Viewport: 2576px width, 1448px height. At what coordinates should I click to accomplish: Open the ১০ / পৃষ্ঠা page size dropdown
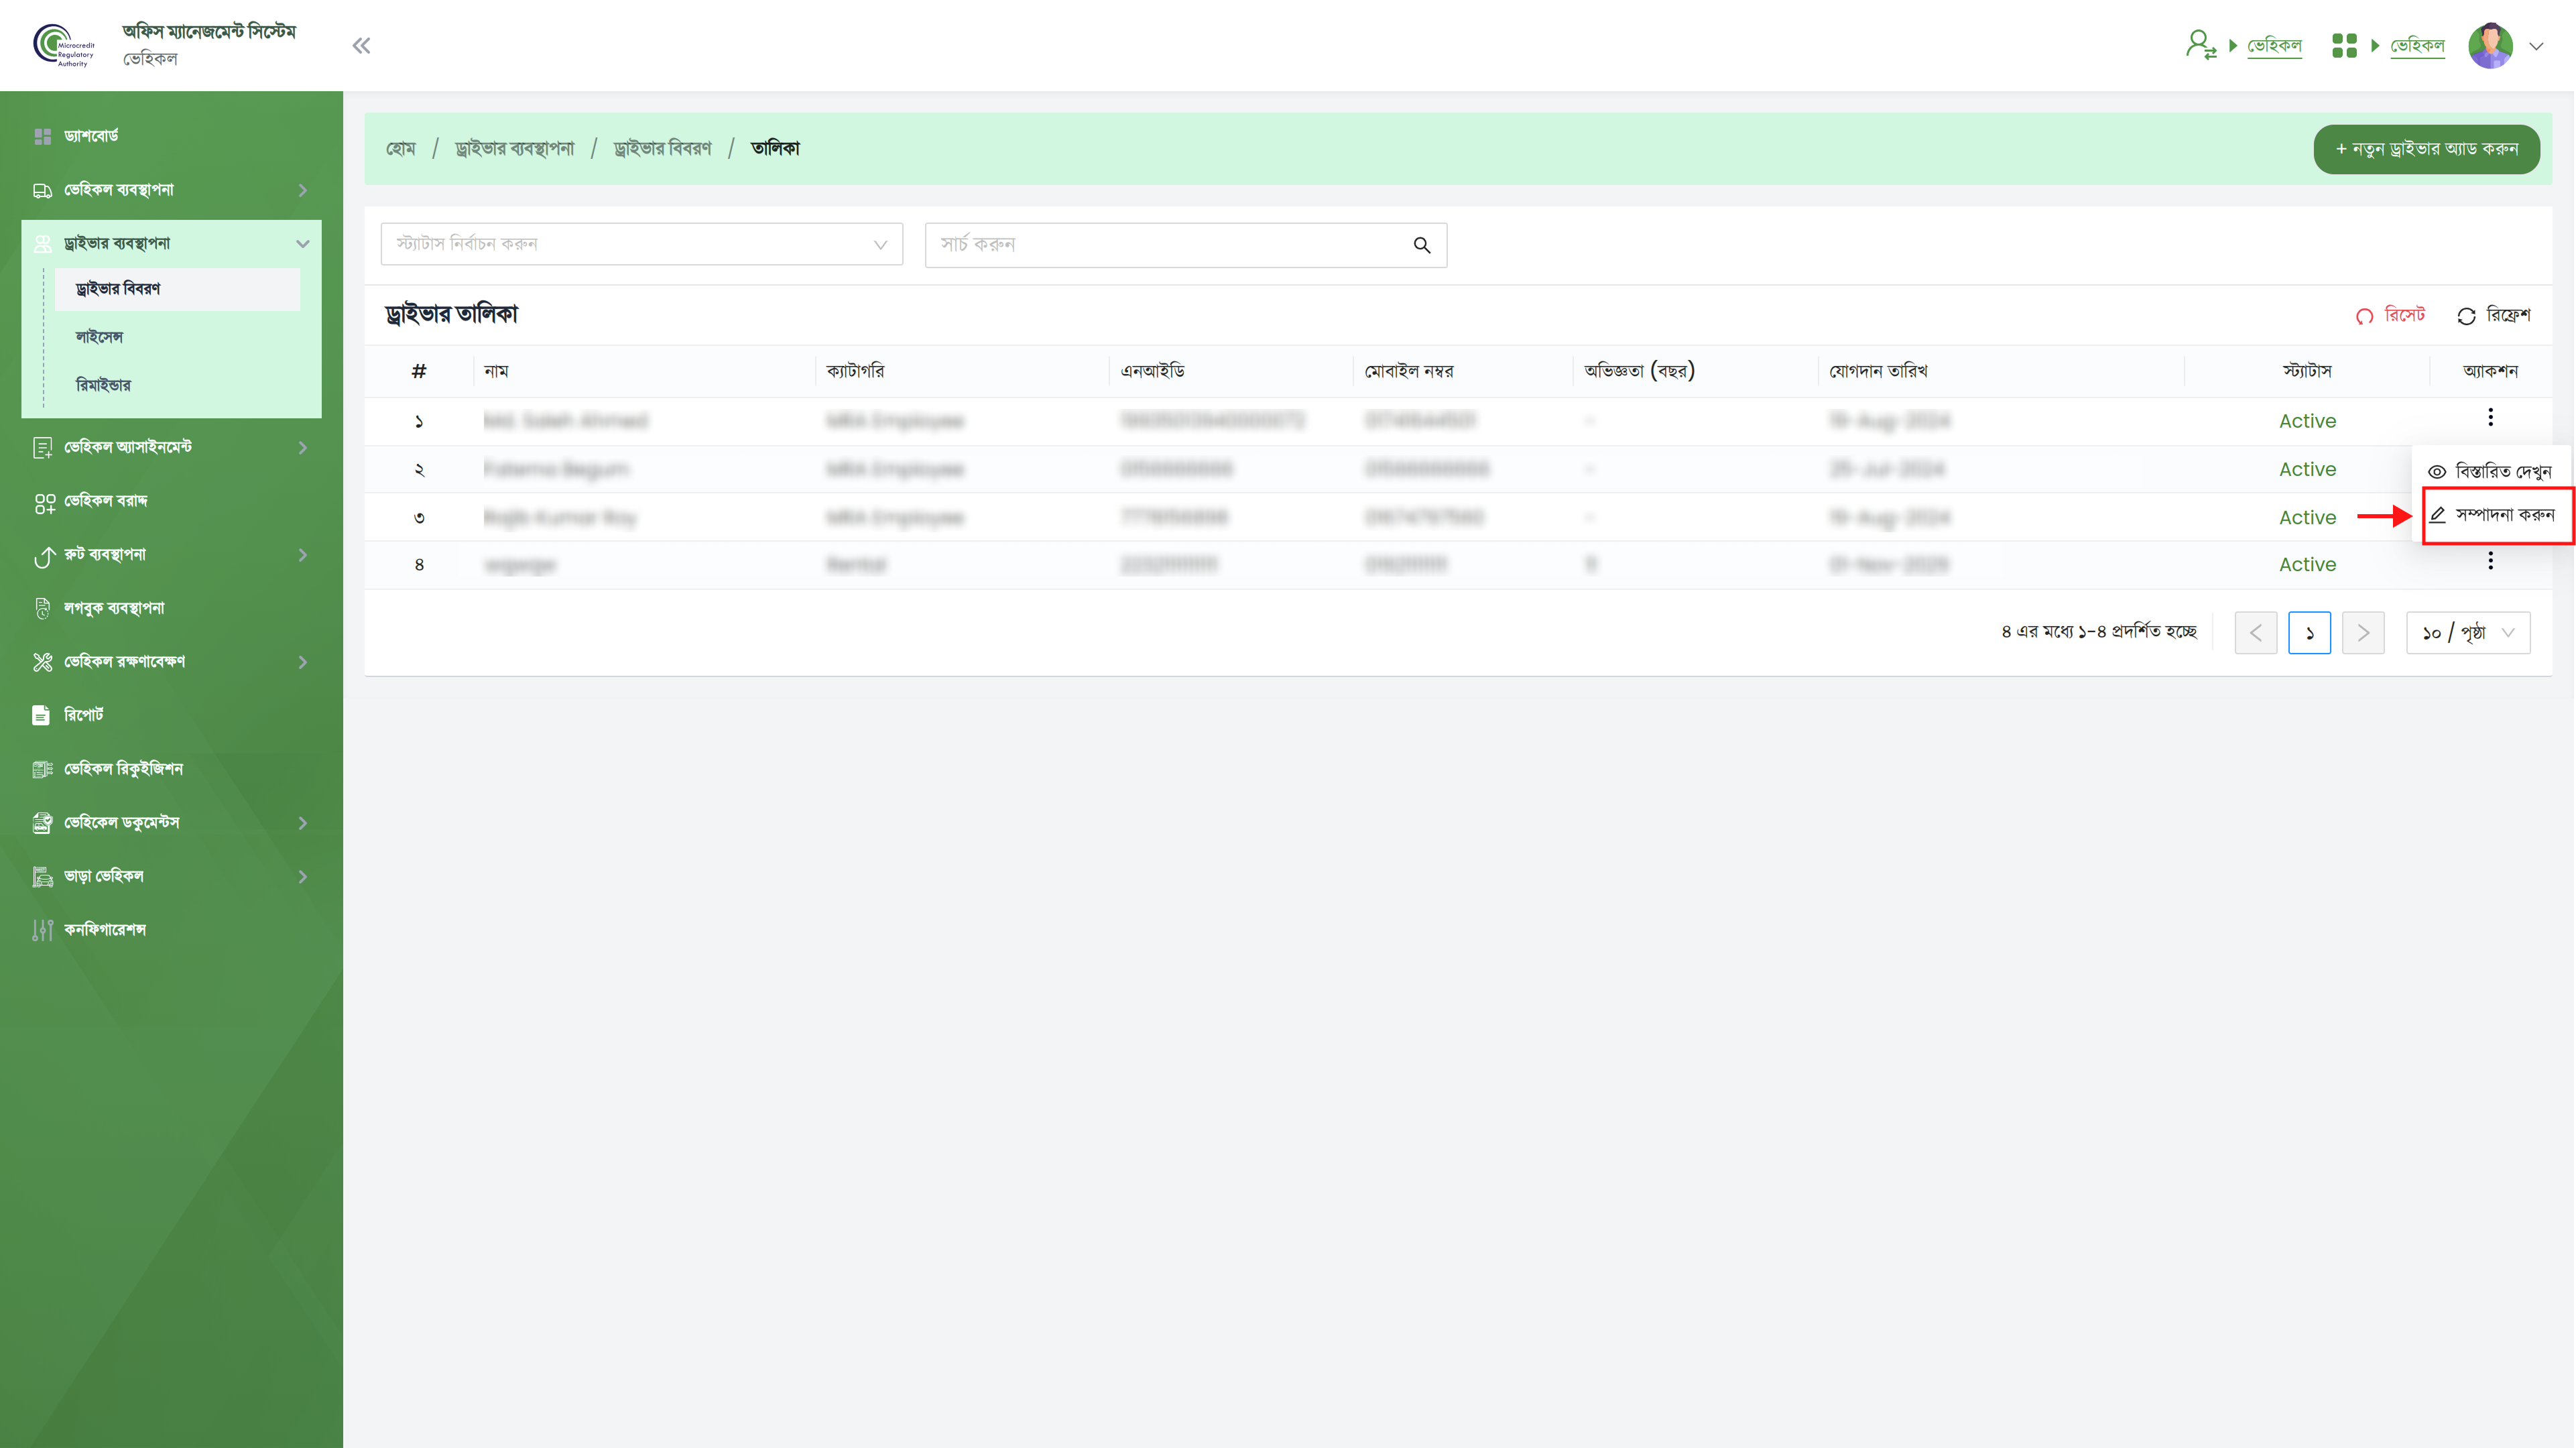coord(2467,633)
